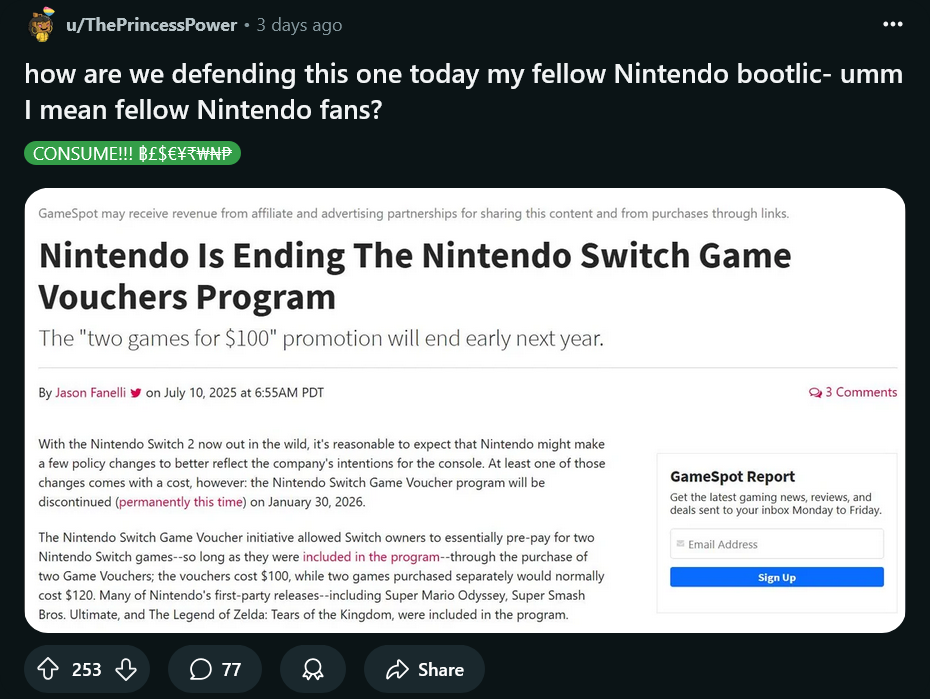This screenshot has height=699, width=930.
Task: Follow the 'permanently this time' link
Action: tap(181, 502)
